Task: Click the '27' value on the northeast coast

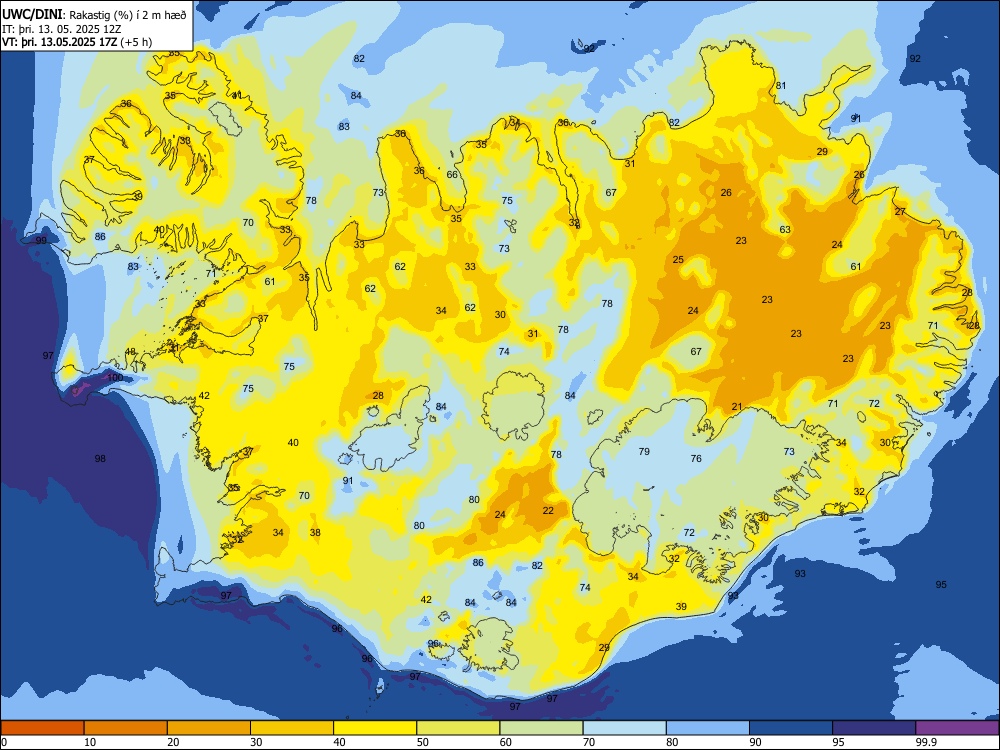Action: (900, 212)
